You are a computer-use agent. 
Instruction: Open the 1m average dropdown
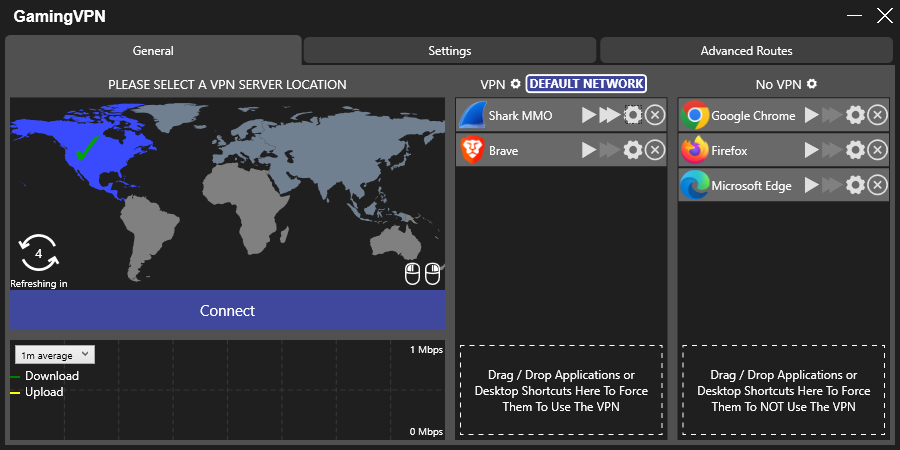[x=55, y=355]
